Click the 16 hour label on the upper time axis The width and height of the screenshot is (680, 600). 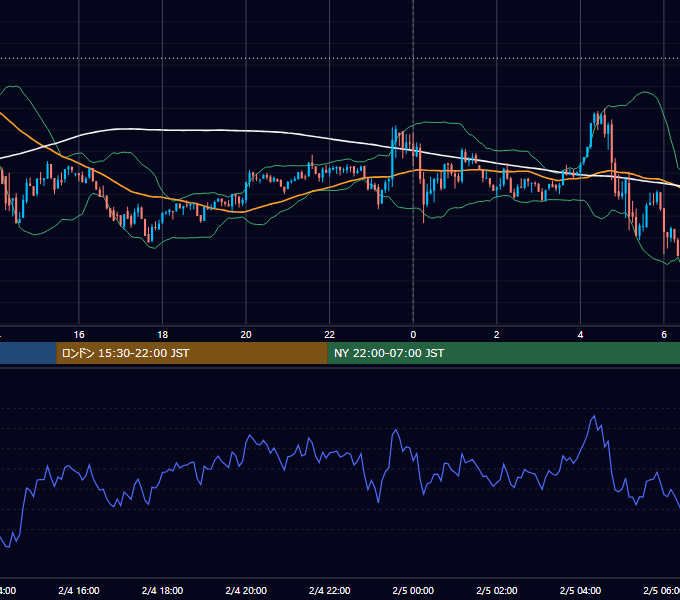[79, 335]
